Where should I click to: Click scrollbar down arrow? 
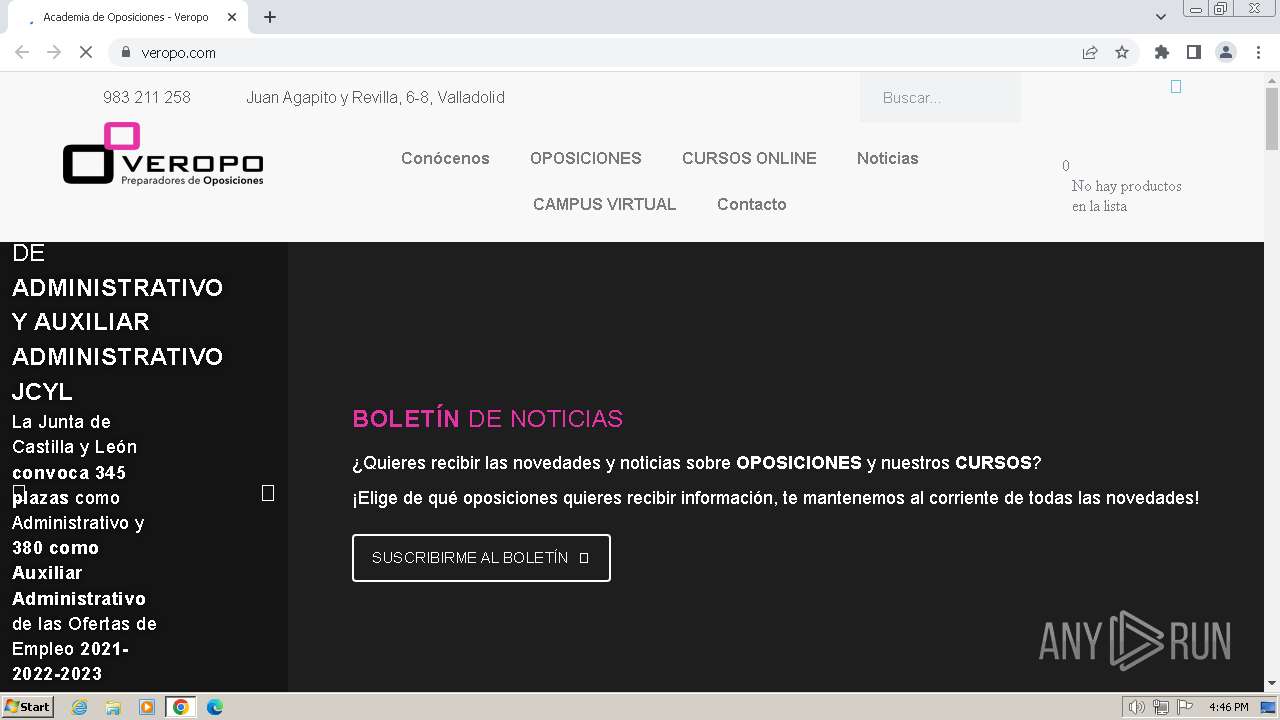[x=1272, y=684]
